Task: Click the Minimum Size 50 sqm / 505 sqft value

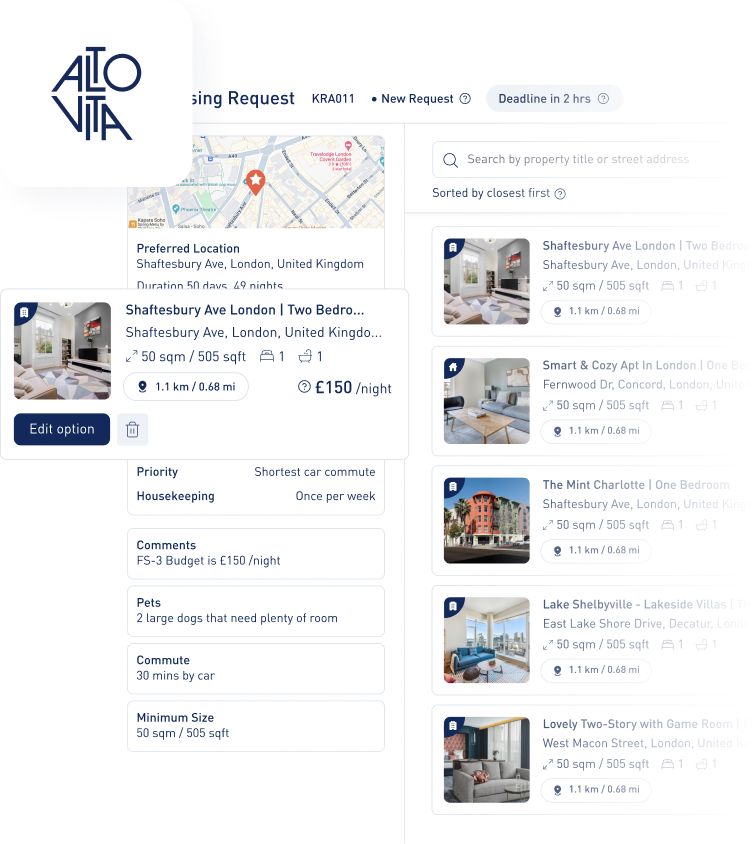Action: [182, 733]
